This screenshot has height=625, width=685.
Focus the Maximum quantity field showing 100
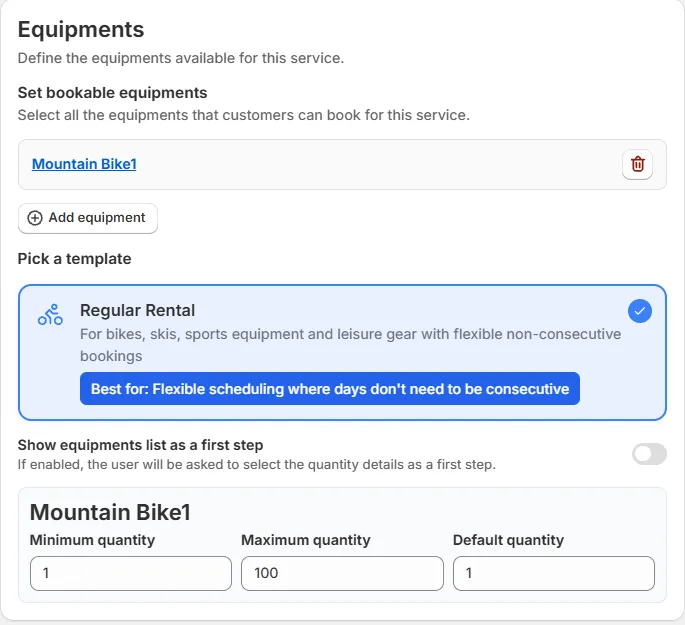point(342,573)
